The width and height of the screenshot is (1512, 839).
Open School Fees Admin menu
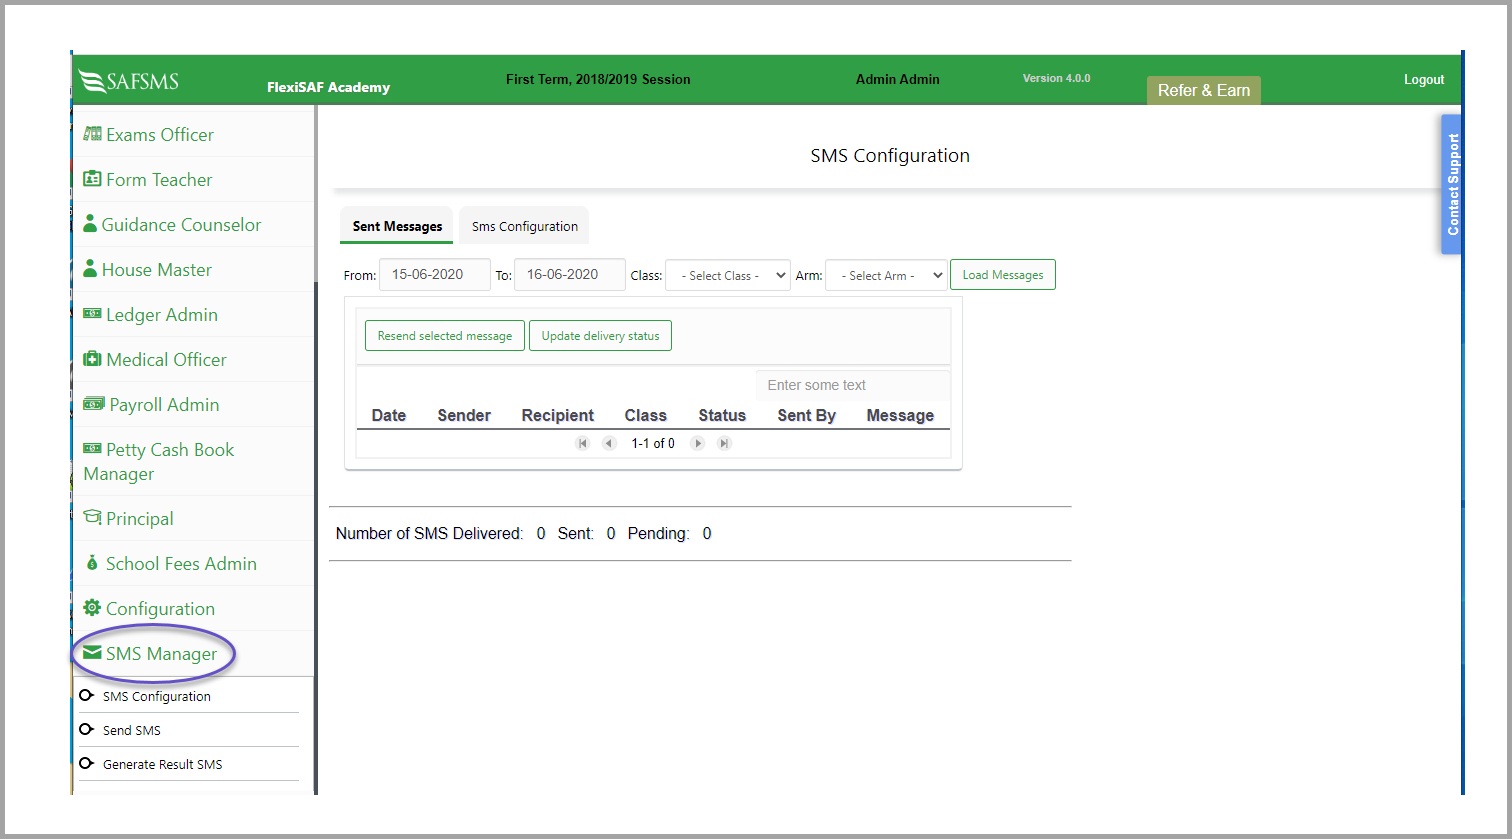(x=181, y=563)
